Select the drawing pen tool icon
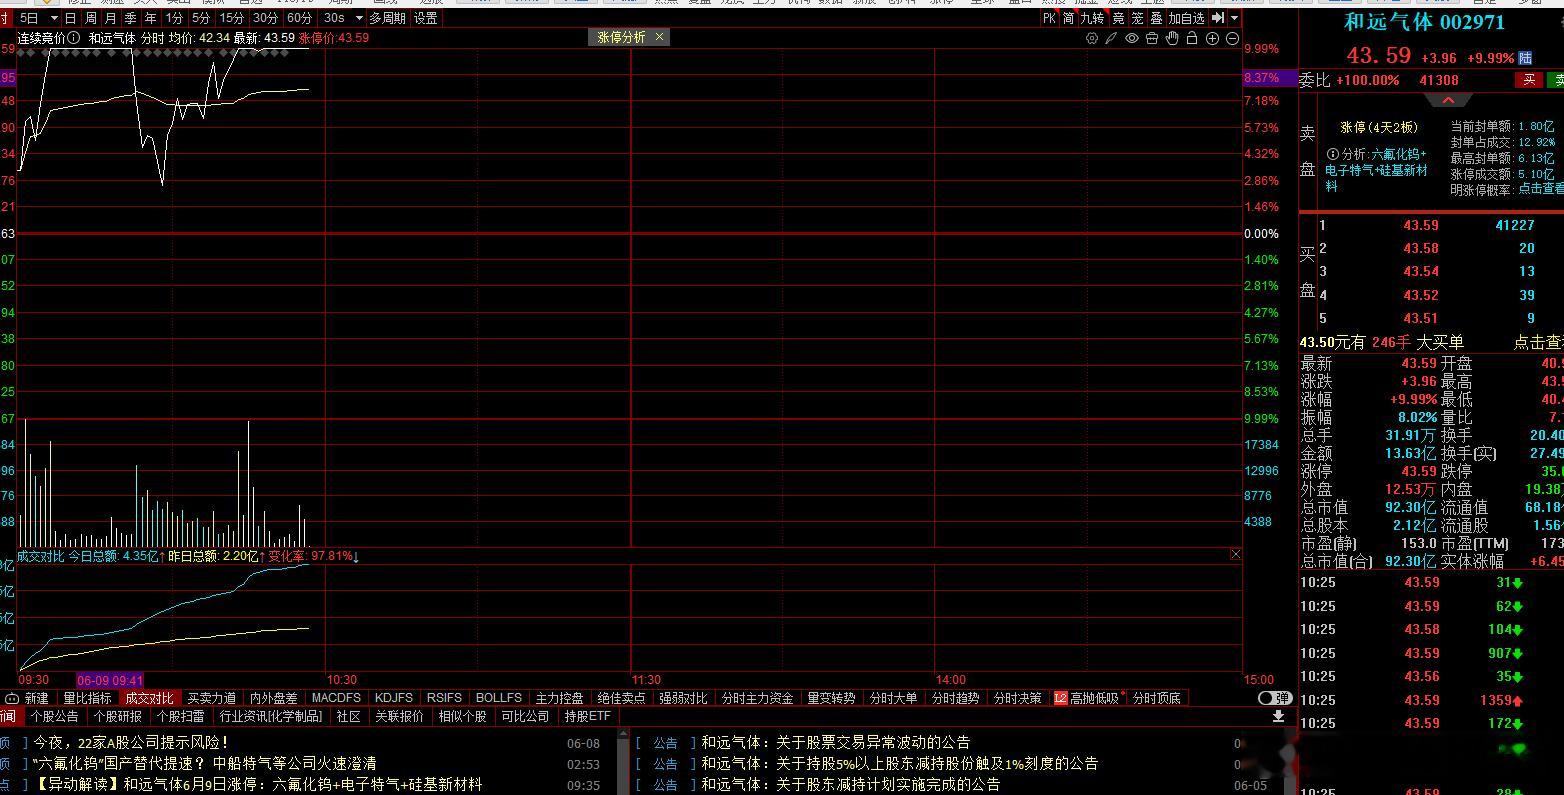Image resolution: width=1564 pixels, height=795 pixels. coord(1111,38)
